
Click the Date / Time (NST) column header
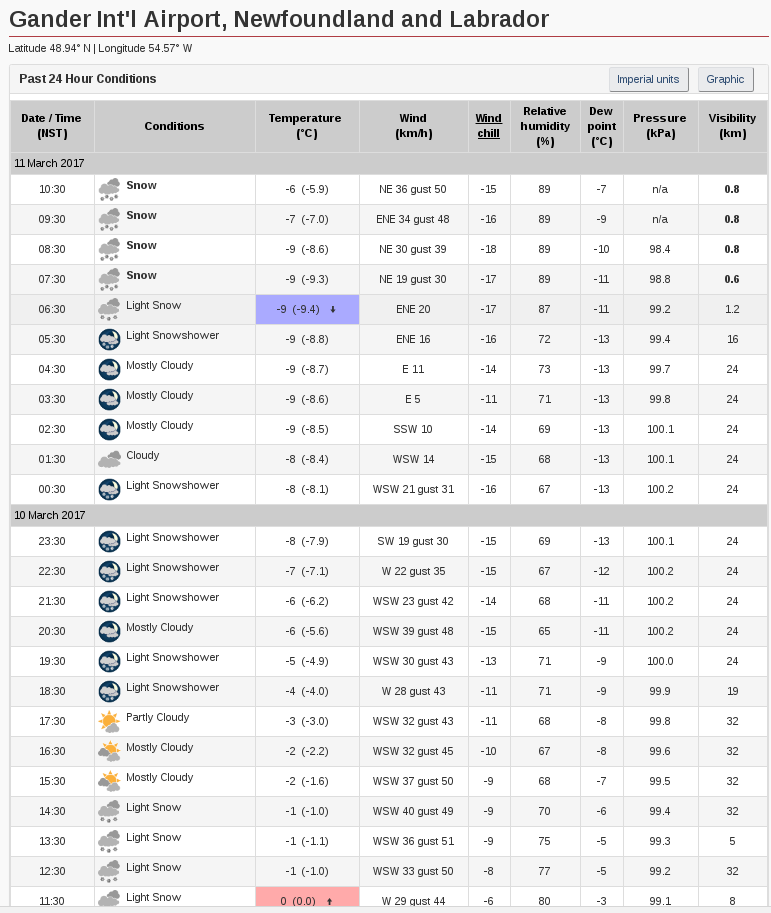coord(52,126)
